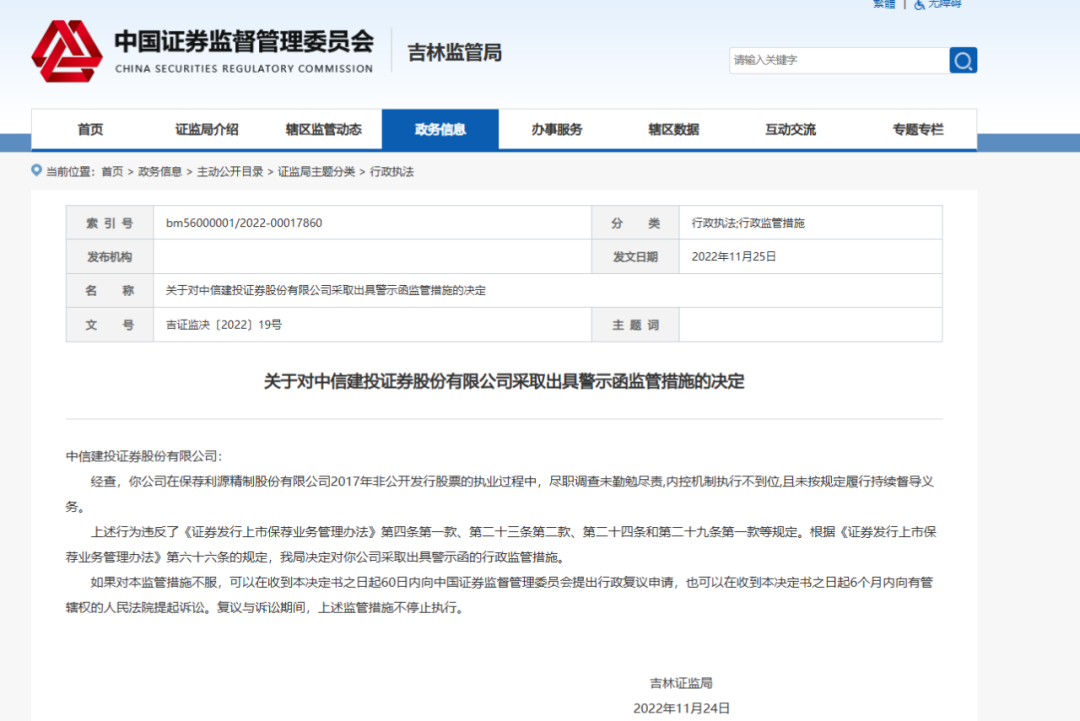Click the 吉林监管局 header title
1080x721 pixels.
(454, 53)
